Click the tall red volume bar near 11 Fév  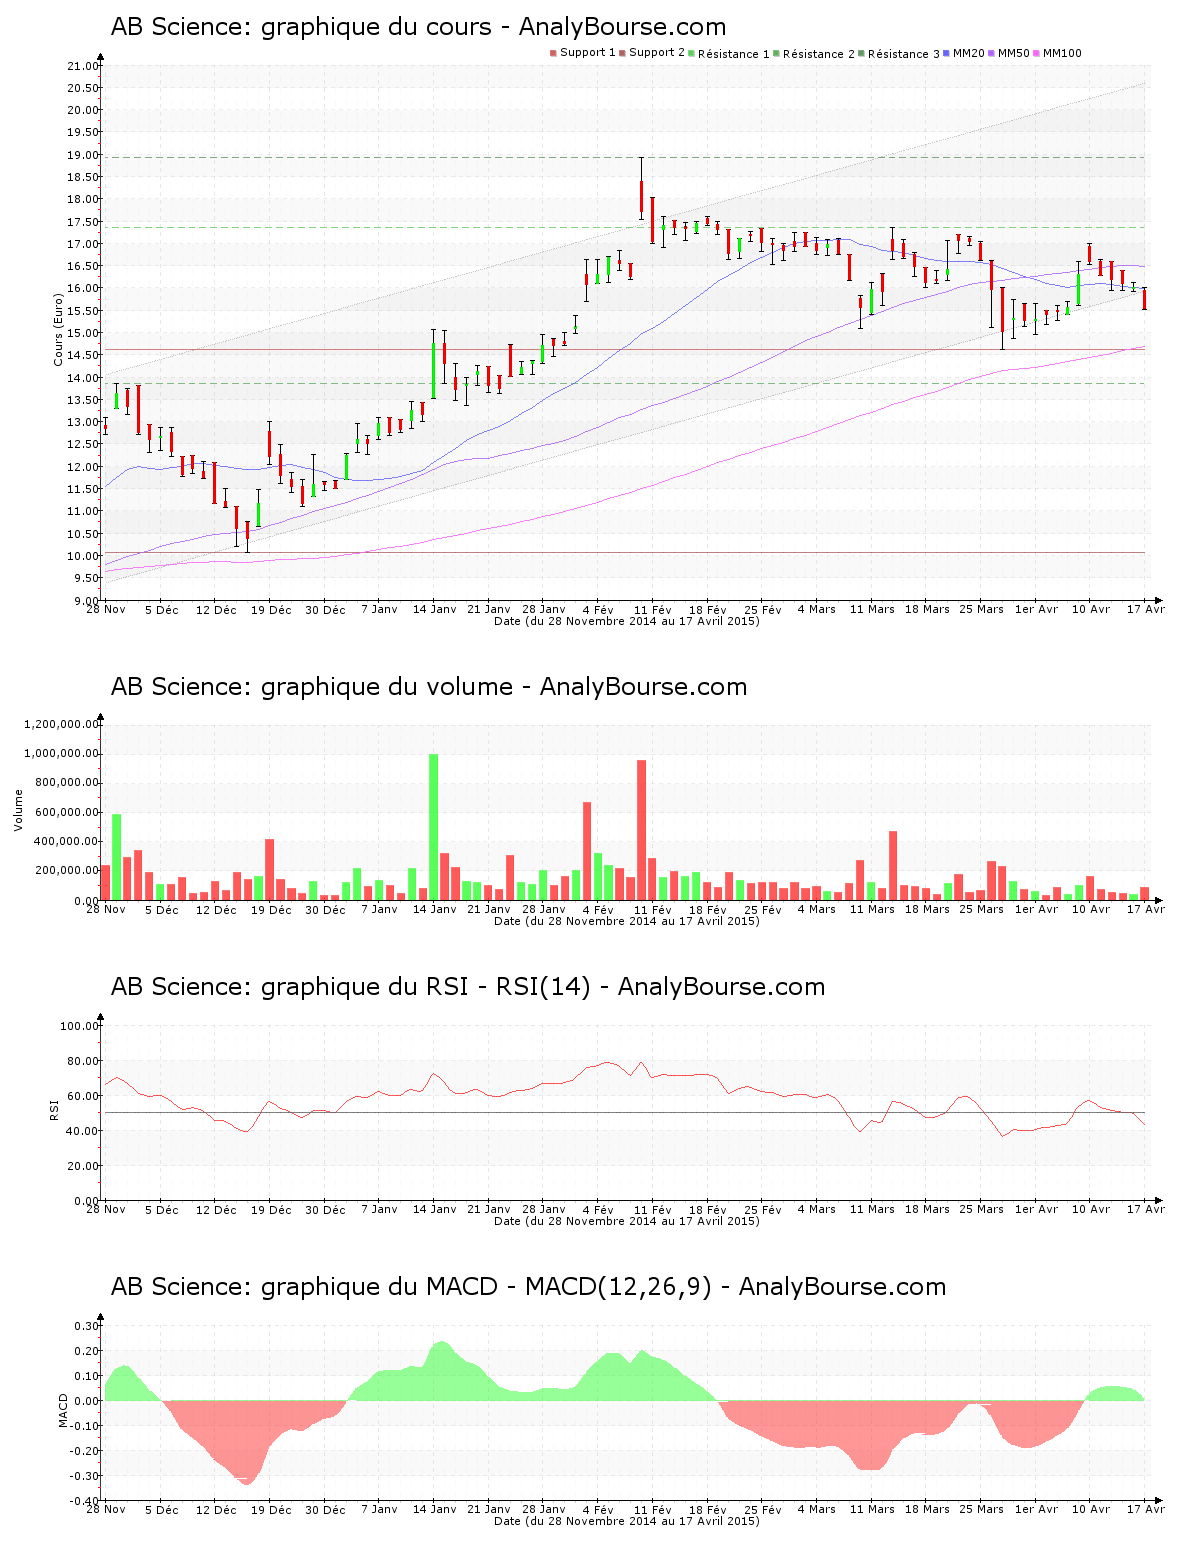641,830
